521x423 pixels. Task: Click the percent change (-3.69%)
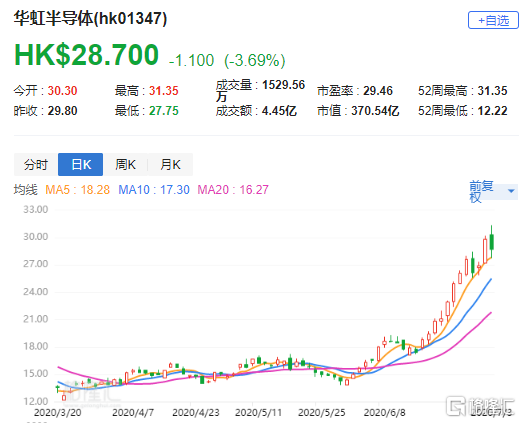(255, 61)
